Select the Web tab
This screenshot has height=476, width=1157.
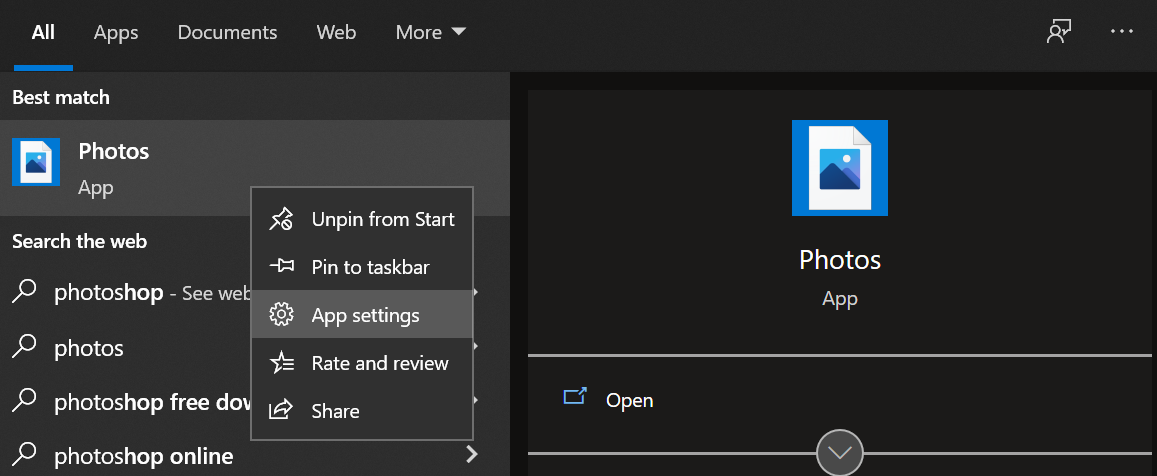tap(336, 32)
